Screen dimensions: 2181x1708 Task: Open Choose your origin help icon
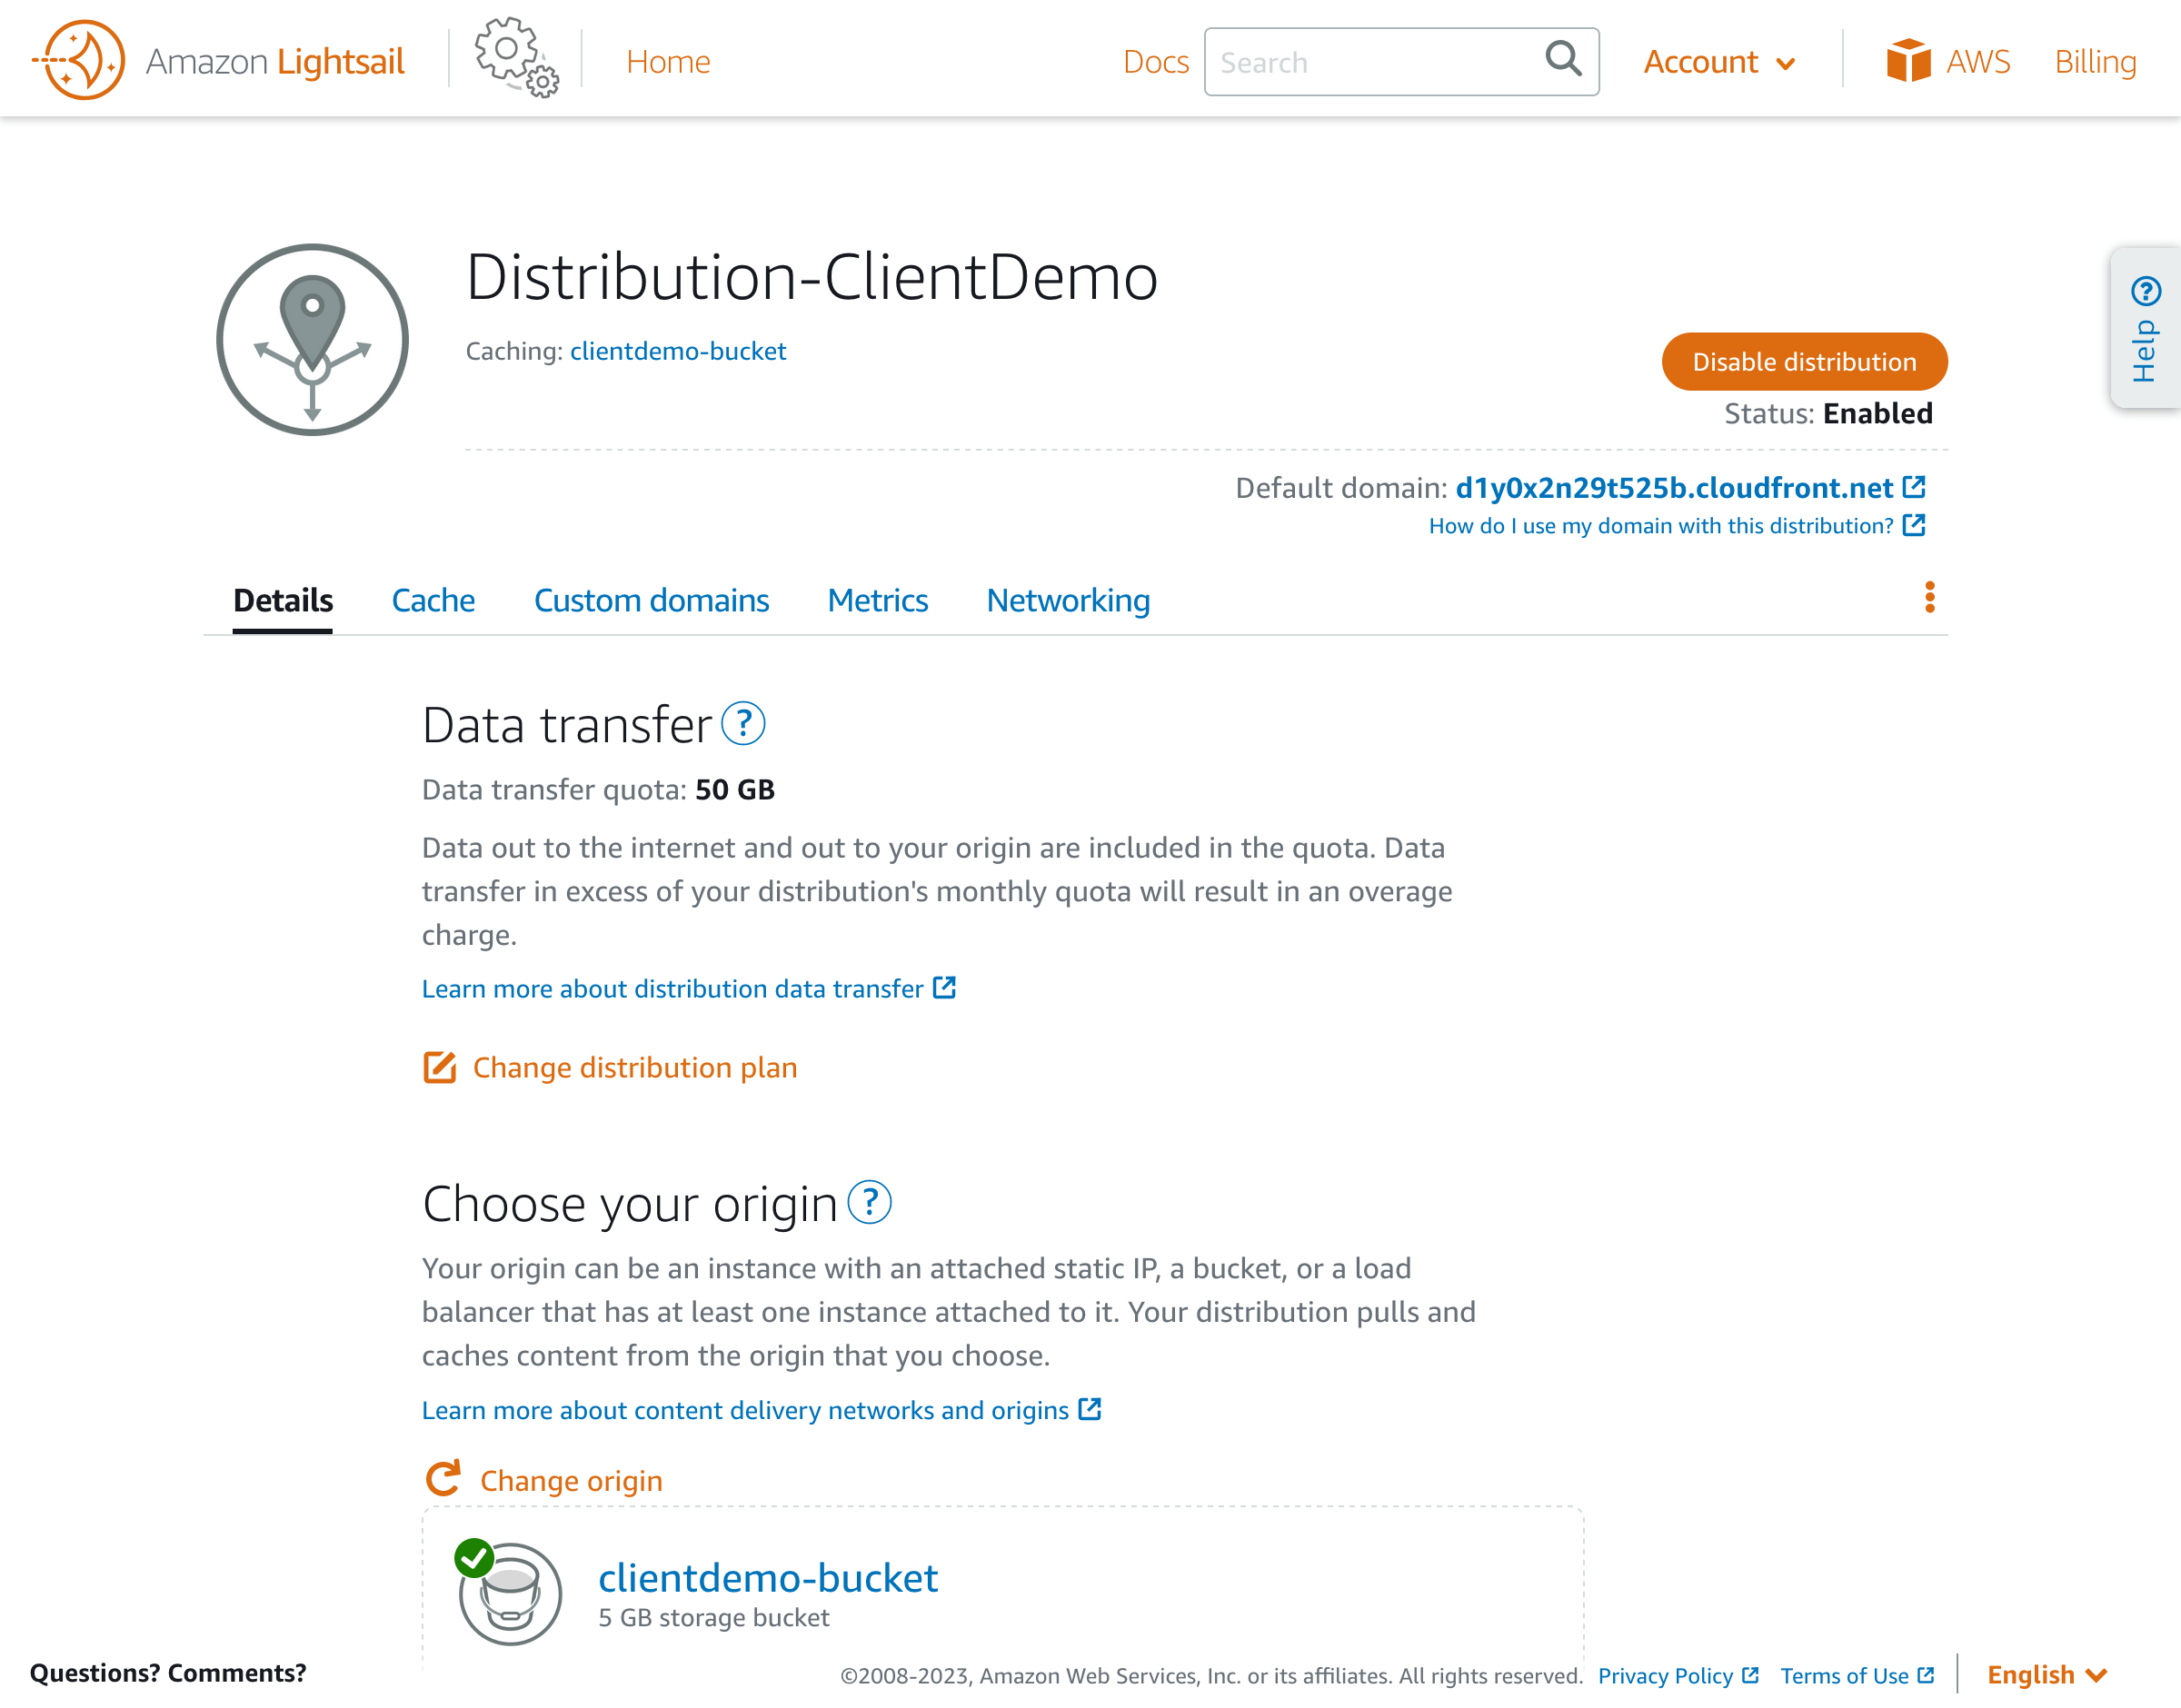[x=869, y=1203]
